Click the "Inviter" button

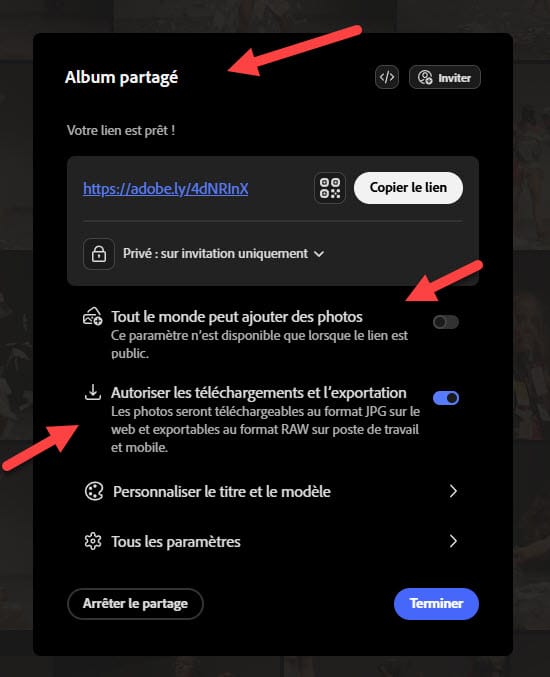coord(445,77)
